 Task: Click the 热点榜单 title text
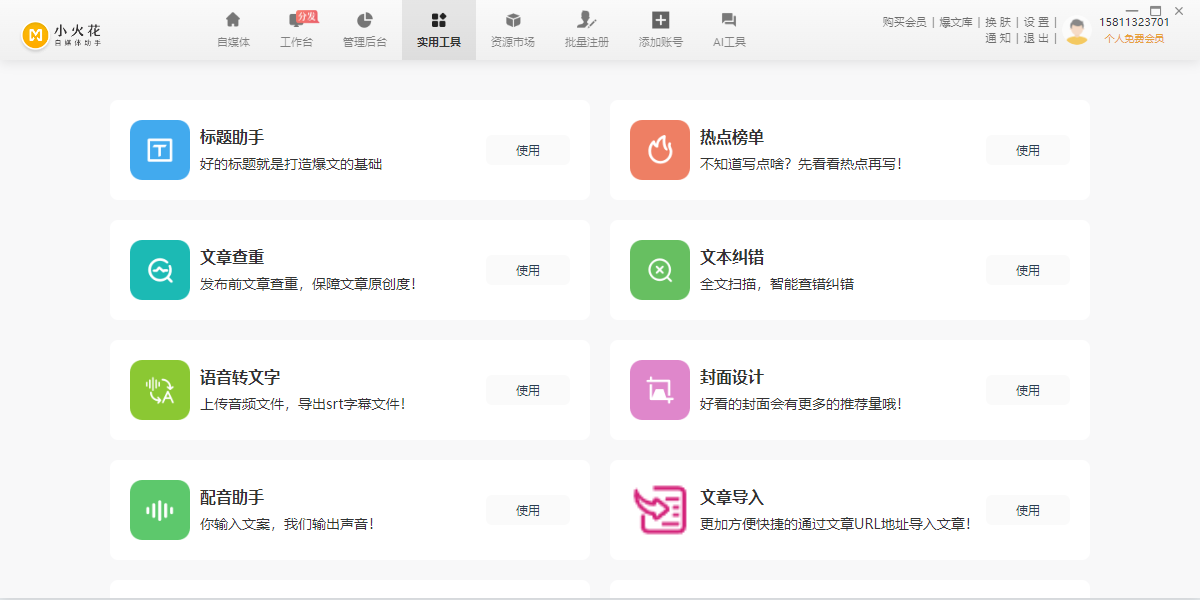732,138
